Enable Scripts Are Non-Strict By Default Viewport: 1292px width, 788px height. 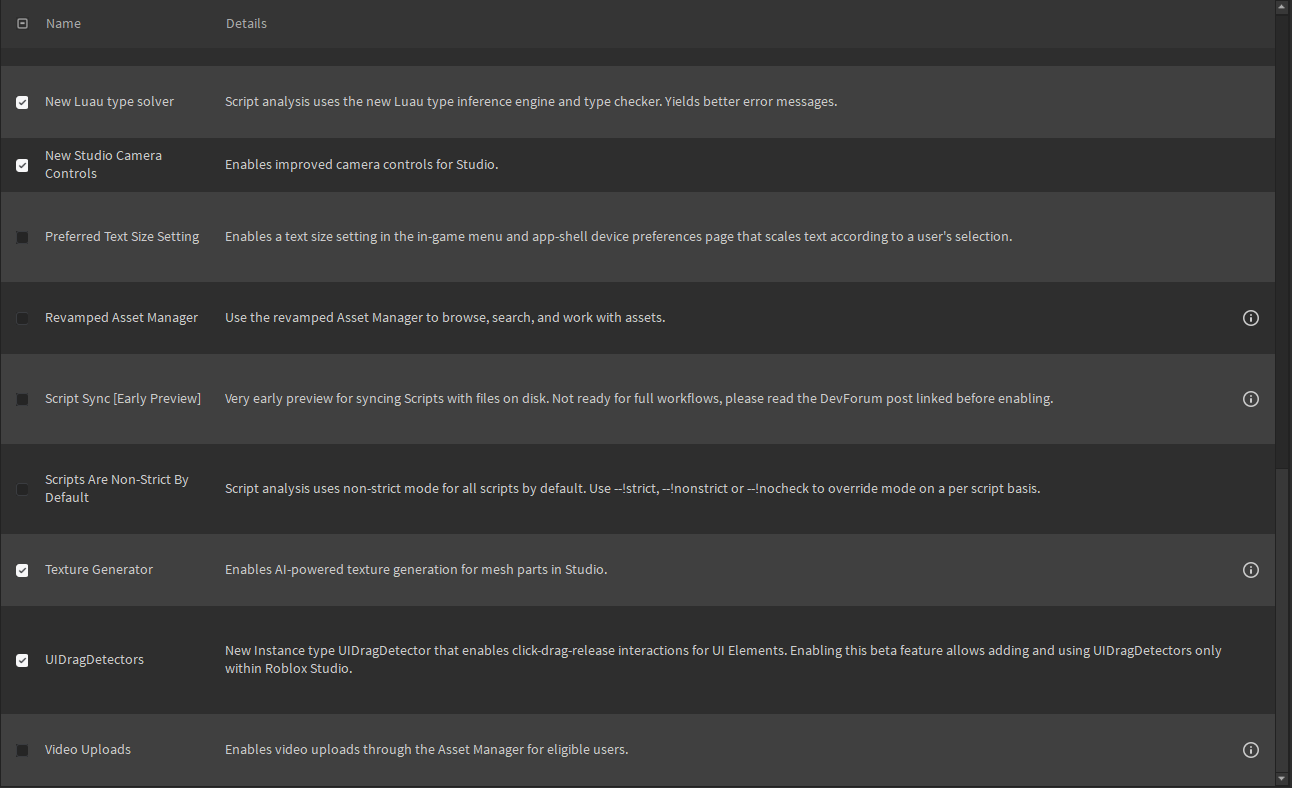click(22, 489)
